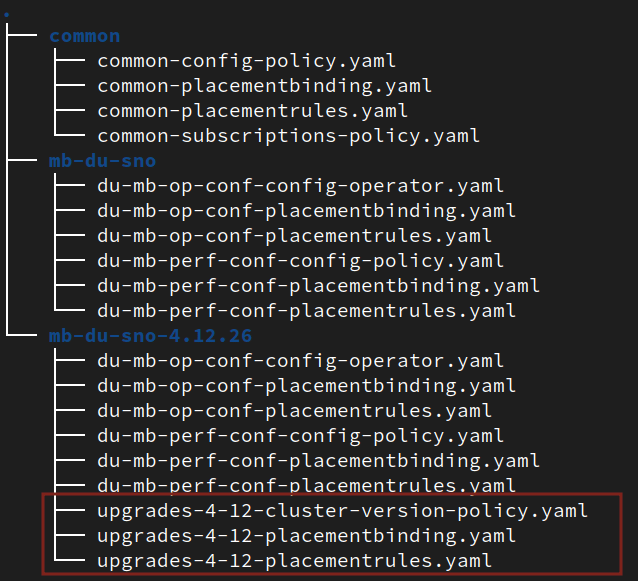Click the mb-du-sno directory name
The image size is (638, 581).
pyautogui.click(x=102, y=160)
